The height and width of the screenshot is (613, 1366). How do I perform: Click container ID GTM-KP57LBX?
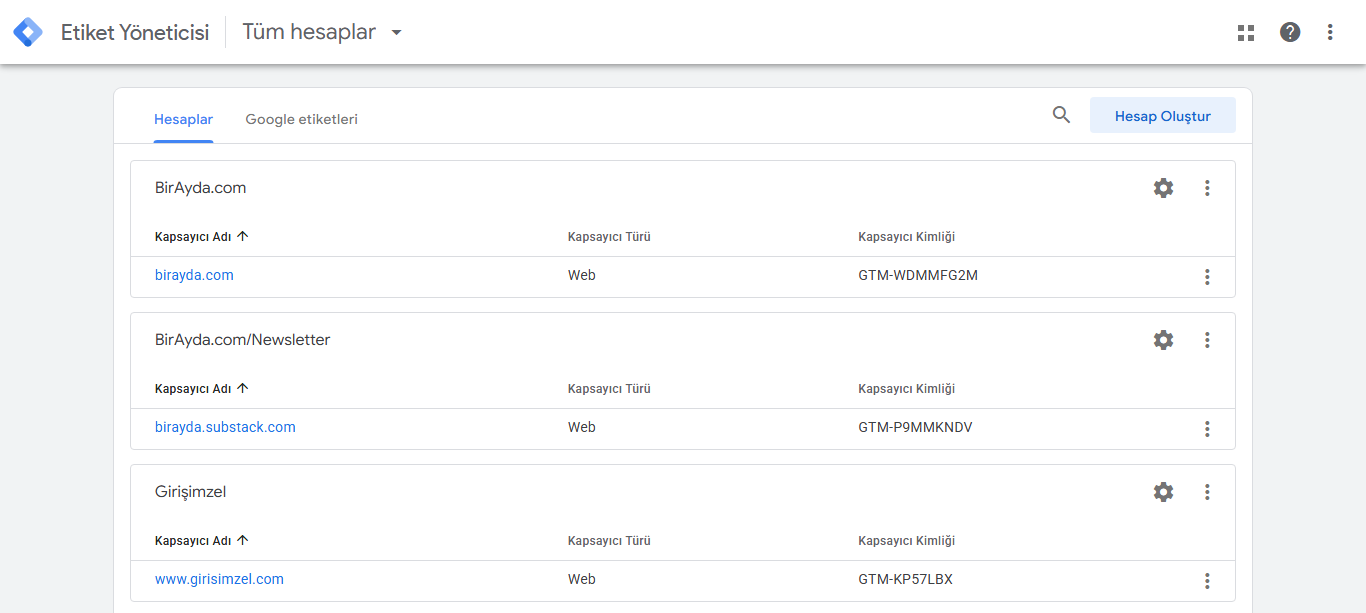pyautogui.click(x=905, y=579)
